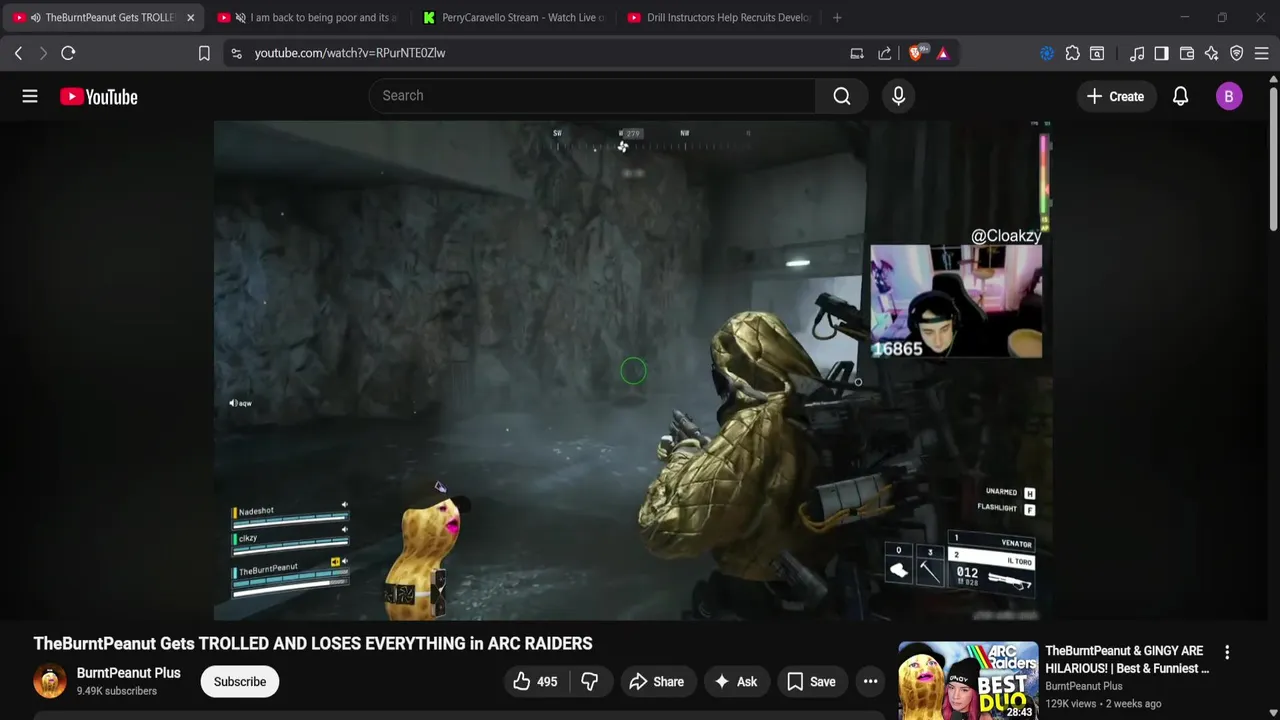Toggle the browser sidebar panel
Image resolution: width=1280 pixels, height=720 pixels.
pos(1161,53)
